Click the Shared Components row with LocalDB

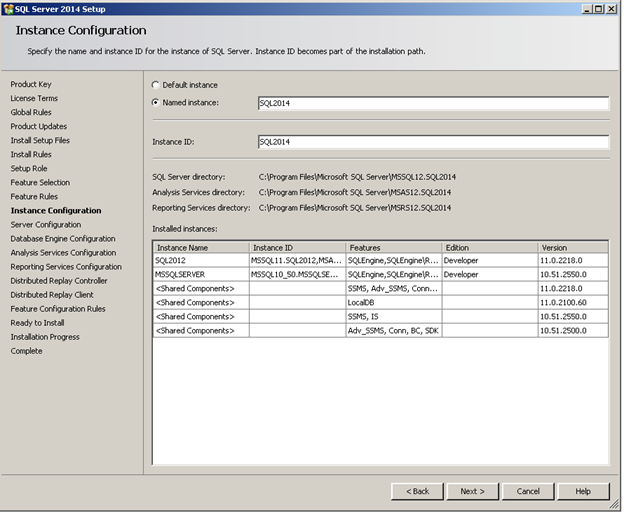click(x=381, y=302)
